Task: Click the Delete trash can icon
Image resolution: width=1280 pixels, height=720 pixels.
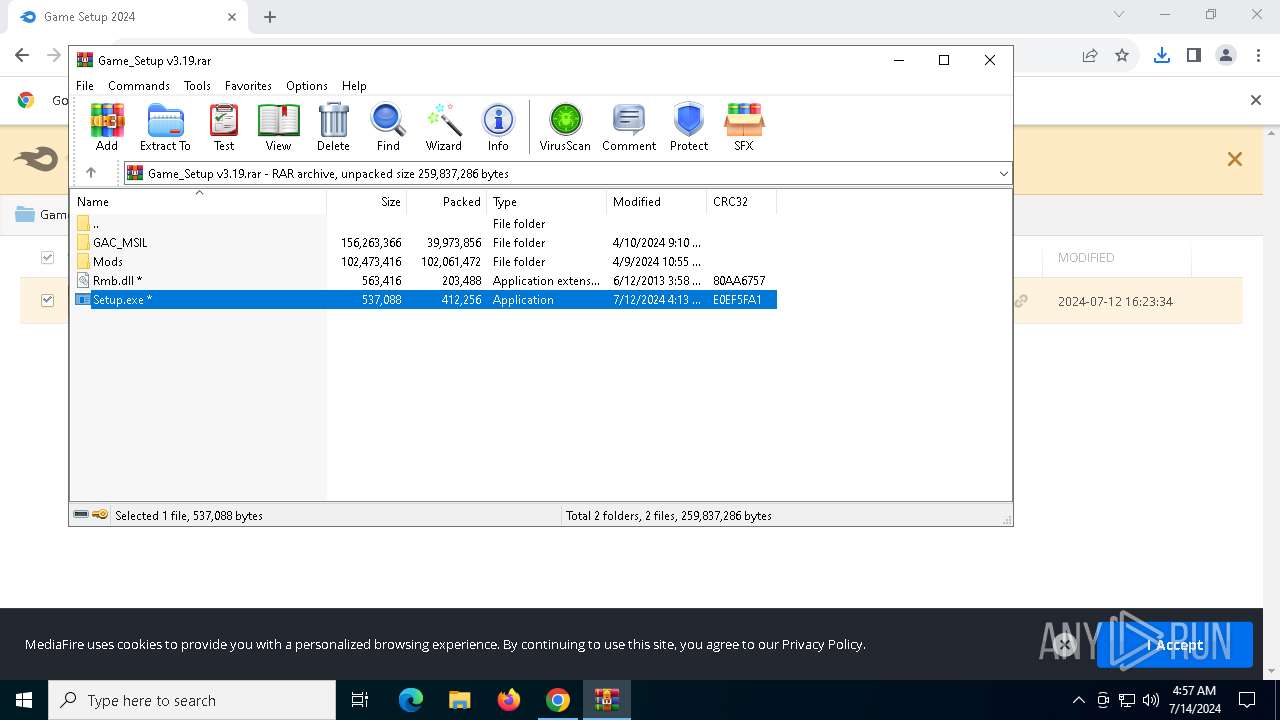Action: tap(333, 127)
